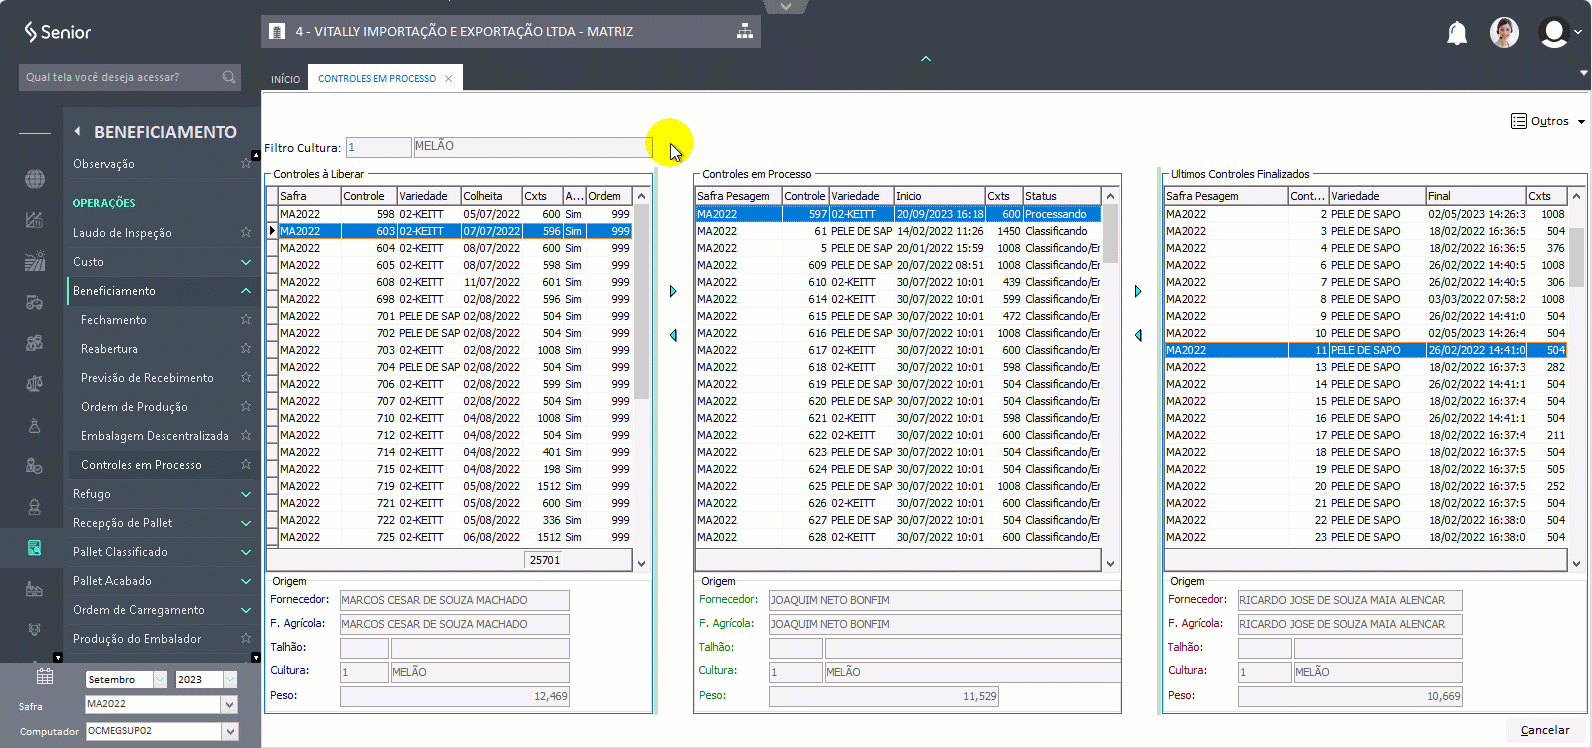This screenshot has height=748, width=1592.
Task: Click the calendar icon beside Setembro
Action: tap(45, 677)
